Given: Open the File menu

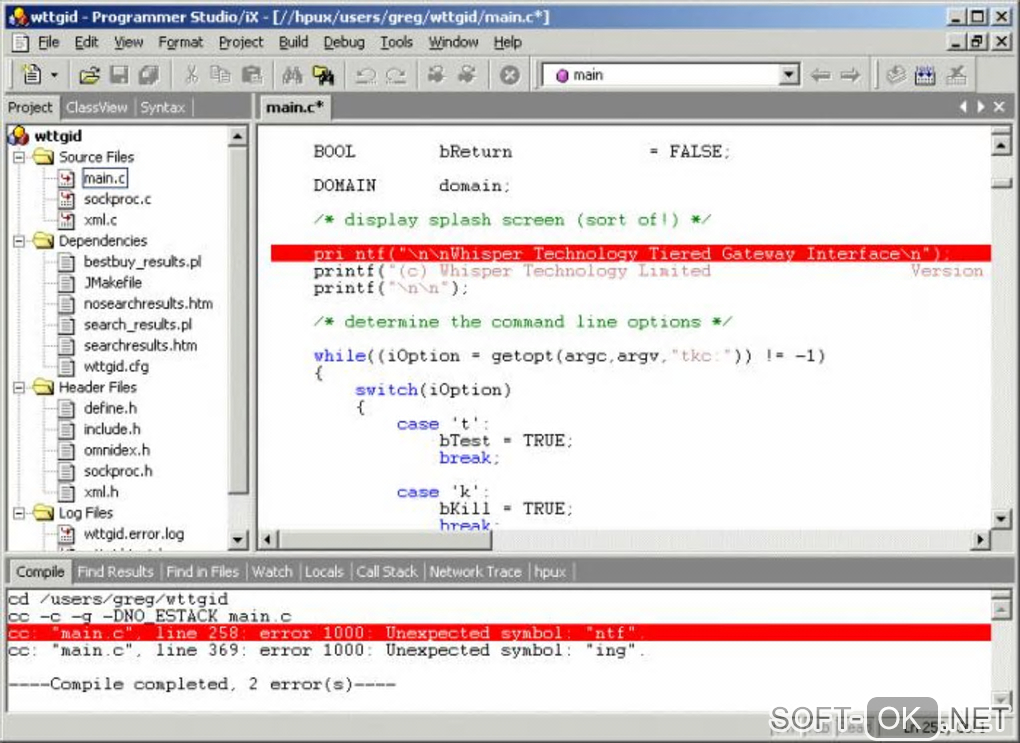Looking at the screenshot, I should (x=49, y=42).
